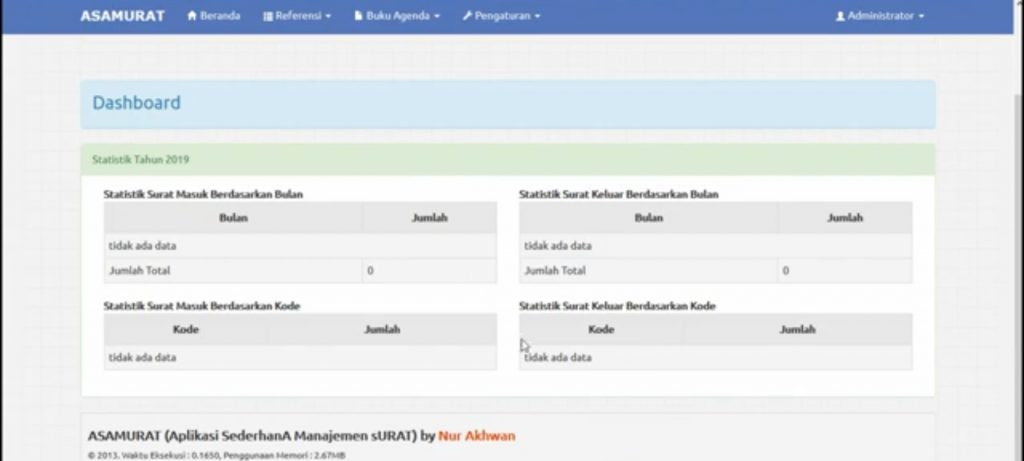Click the home icon beside Beranda

(192, 16)
